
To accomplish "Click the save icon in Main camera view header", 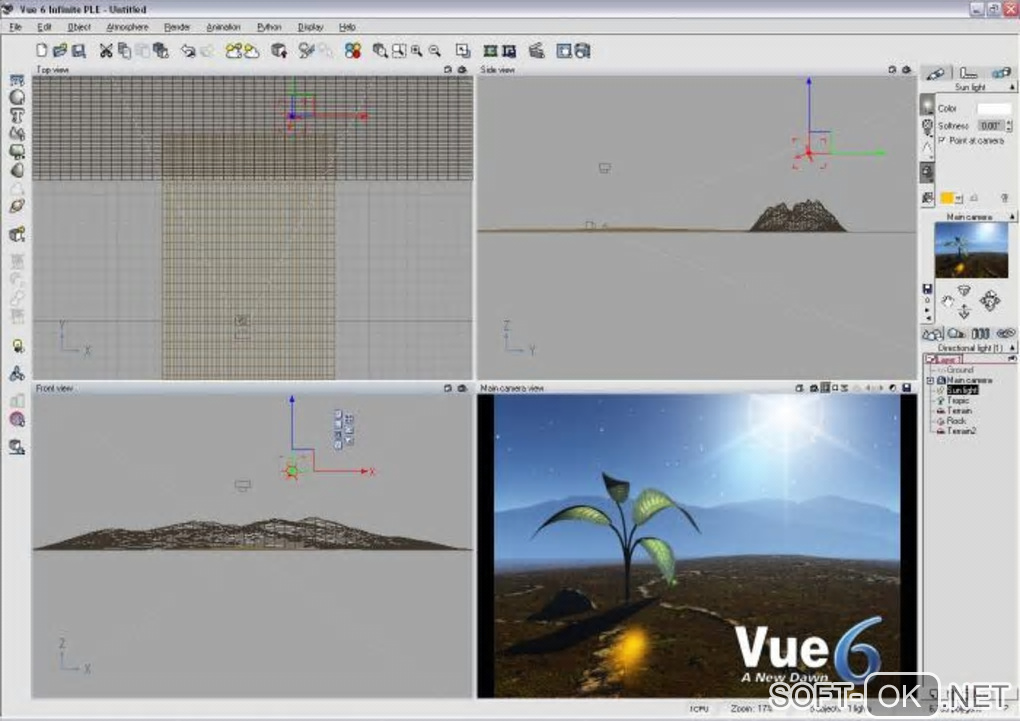I will tap(906, 388).
